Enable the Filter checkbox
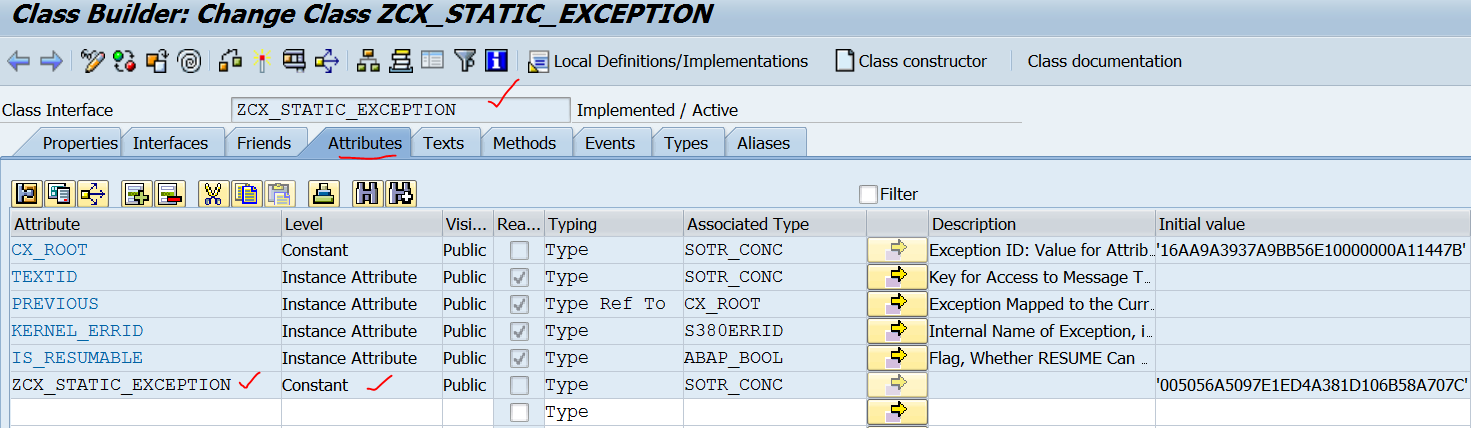Screen dimensions: 1471x428 click(x=868, y=194)
